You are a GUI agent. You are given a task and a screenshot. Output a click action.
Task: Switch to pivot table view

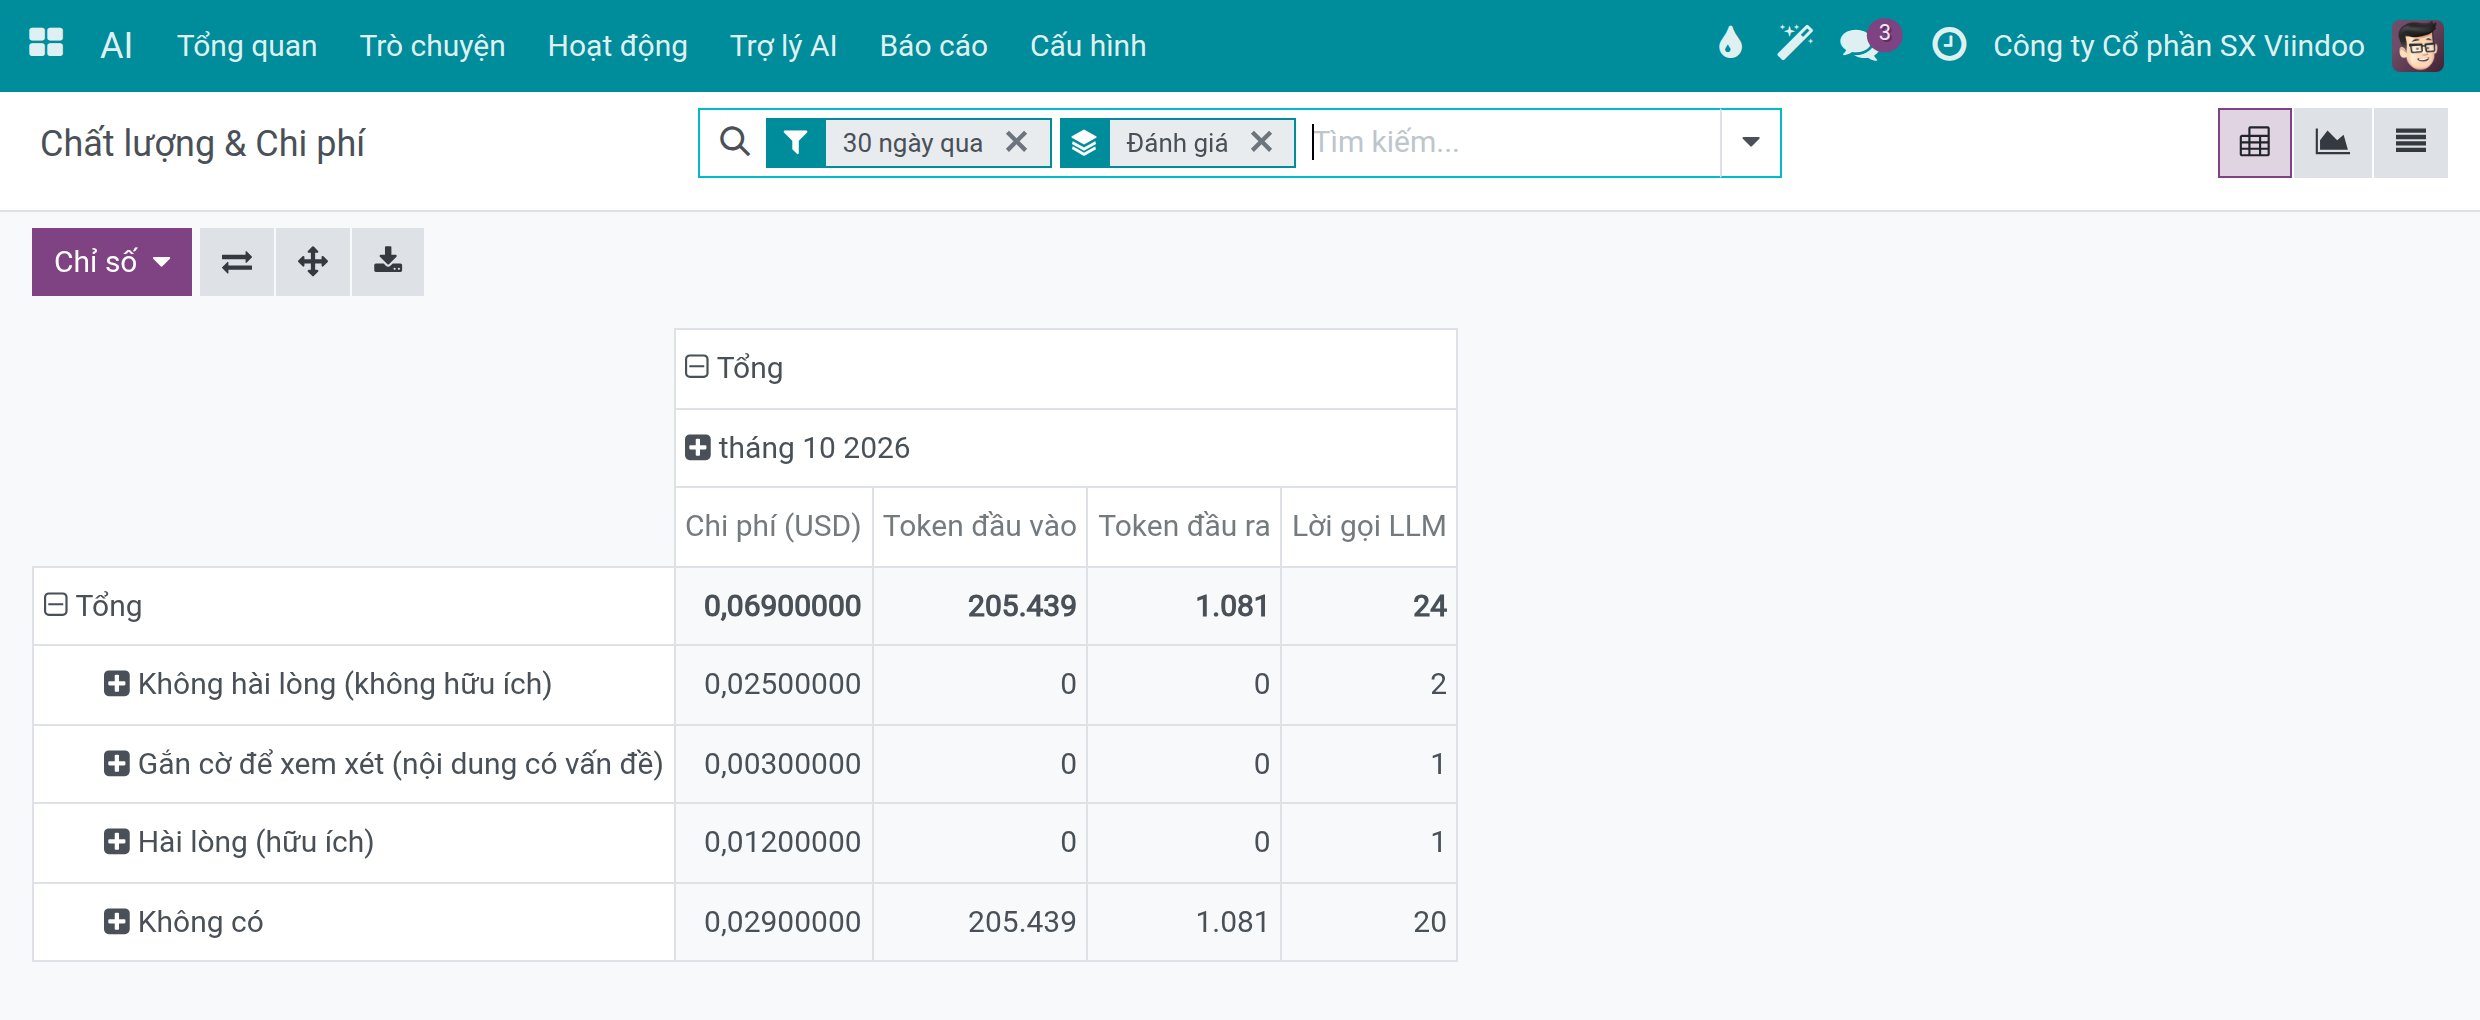[x=2254, y=143]
